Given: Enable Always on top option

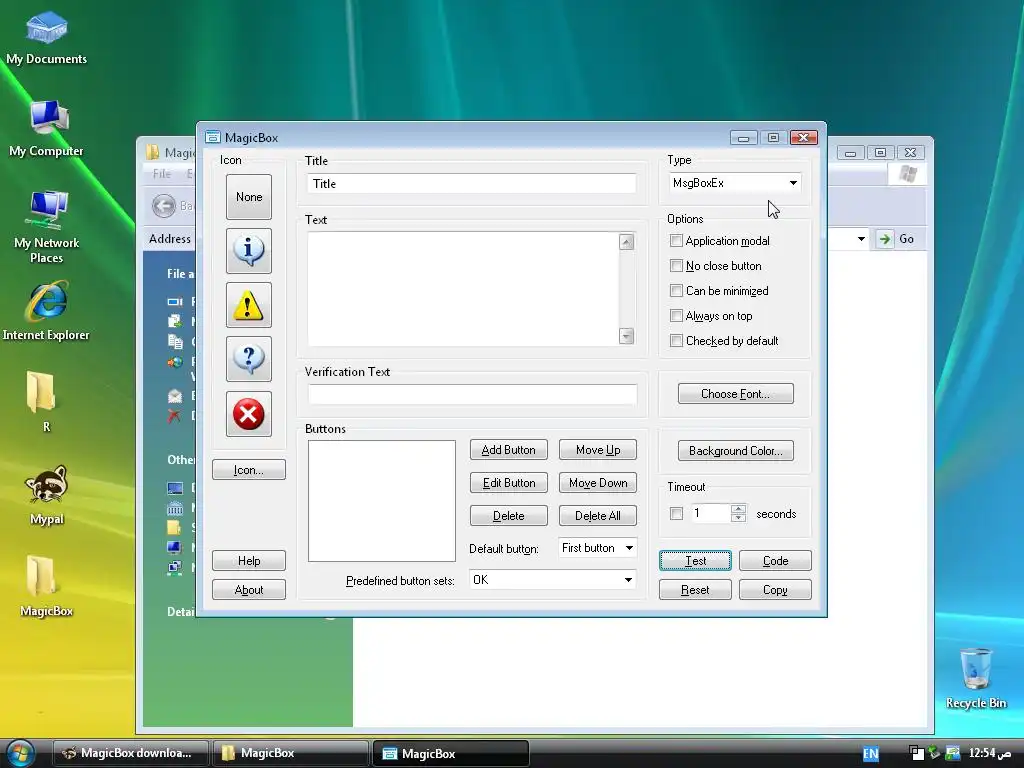Looking at the screenshot, I should [677, 316].
